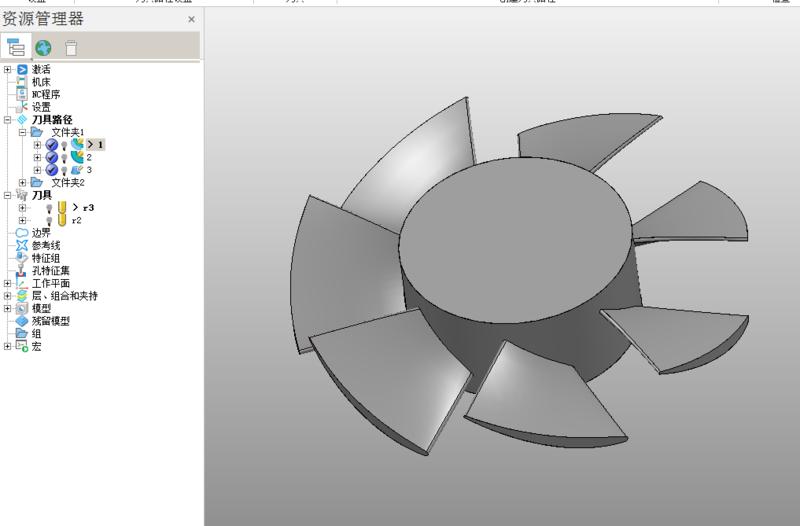Select the 文件夹2 folder label

coord(67,182)
